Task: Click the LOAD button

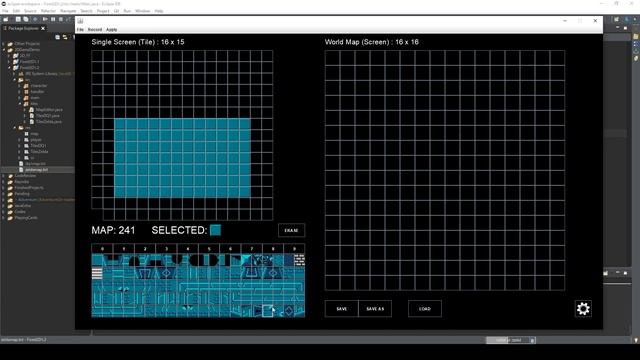Action: [x=424, y=309]
